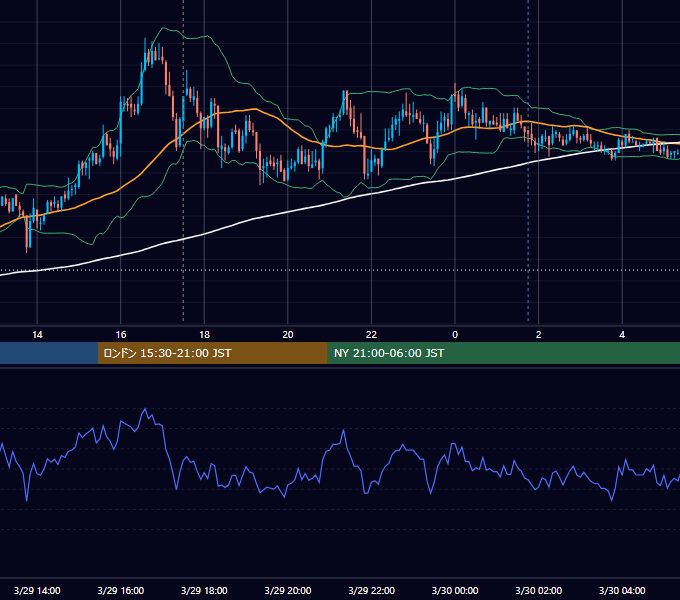The height and width of the screenshot is (600, 680).
Task: Click the blue session band before ロンドン
Action: 49,353
